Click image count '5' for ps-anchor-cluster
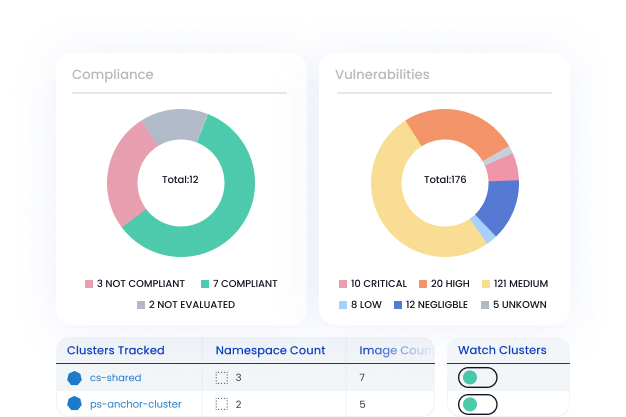This screenshot has width=626, height=417. tap(362, 404)
